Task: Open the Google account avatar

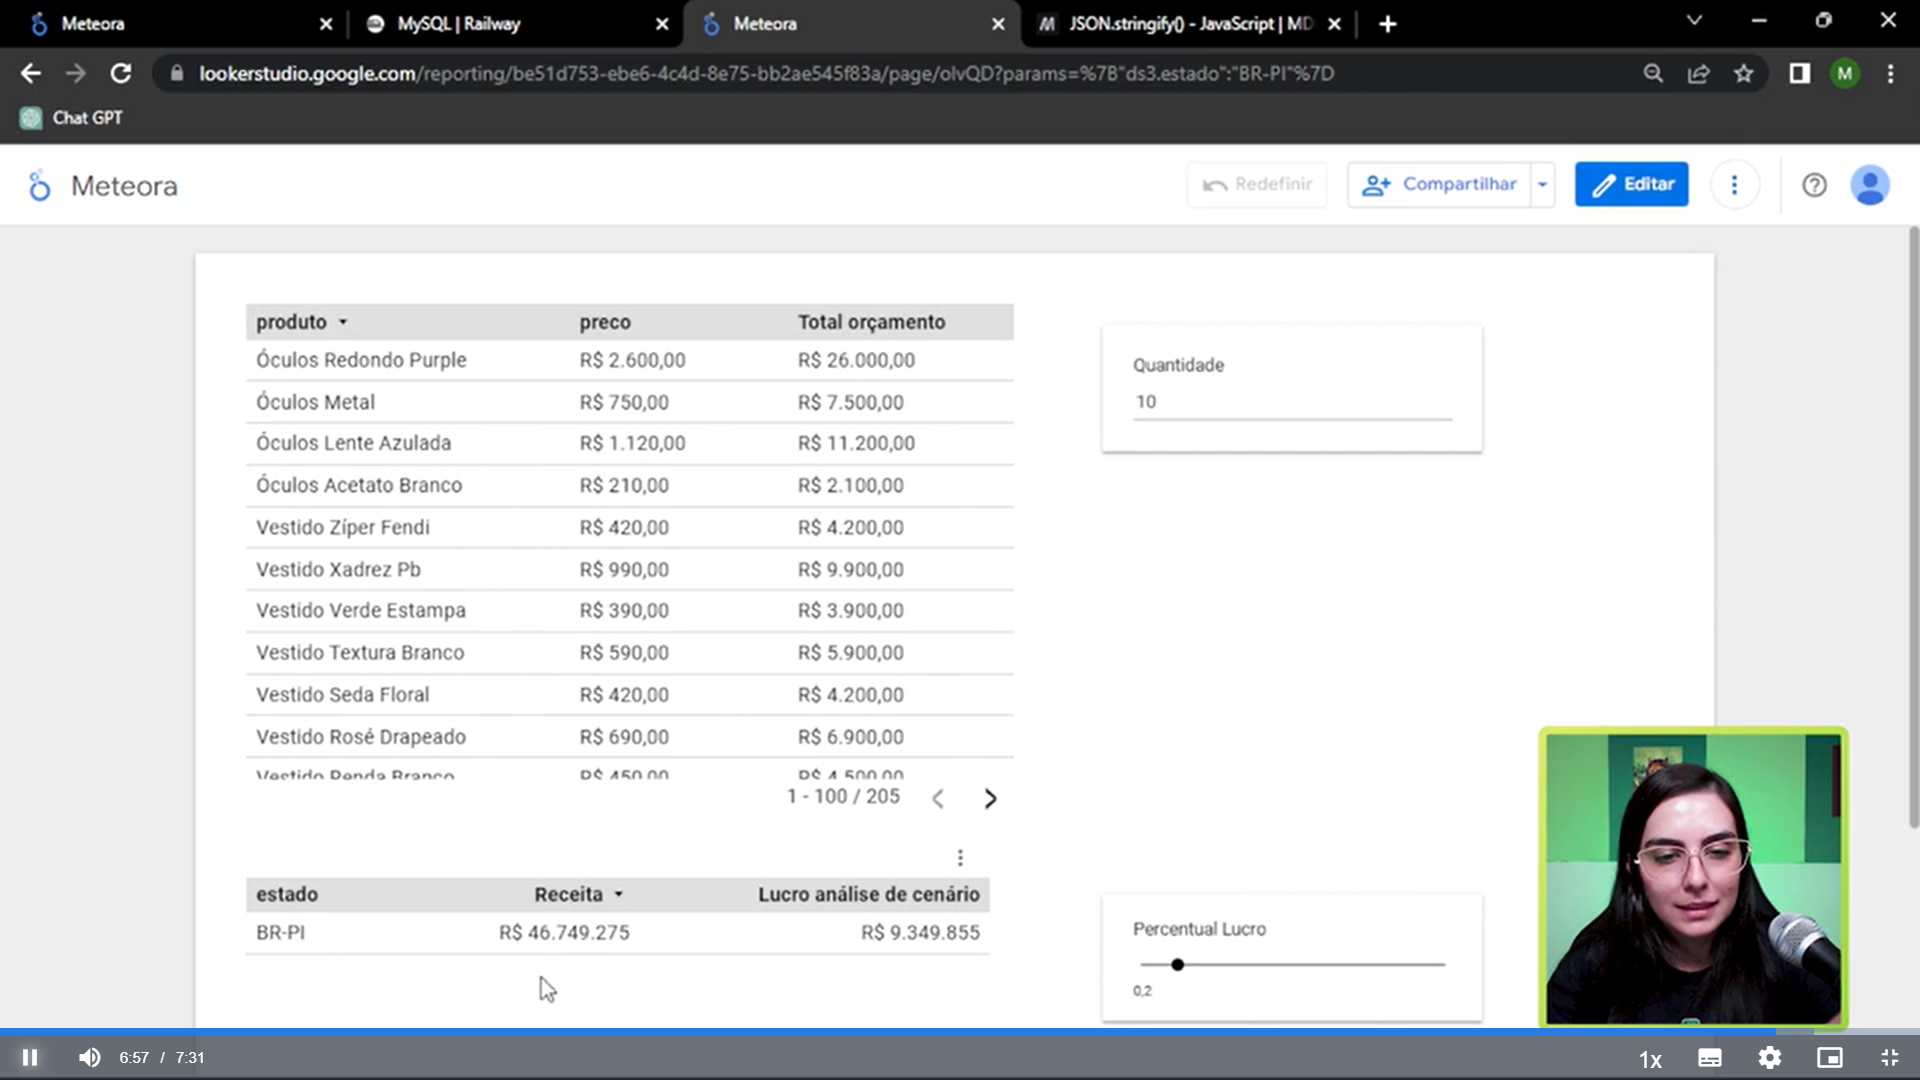Action: pos(1870,185)
